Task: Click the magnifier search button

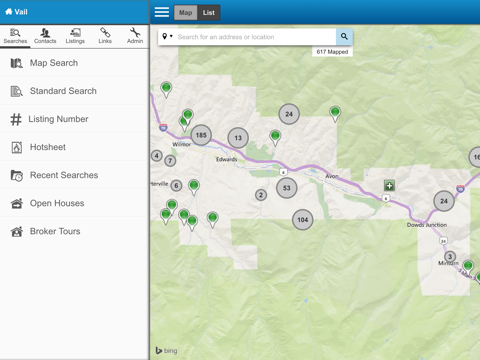Action: tap(344, 37)
